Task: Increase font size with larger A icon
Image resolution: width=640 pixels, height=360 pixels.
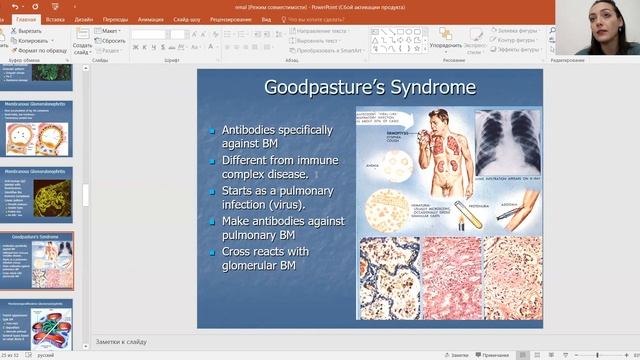Action: point(194,35)
